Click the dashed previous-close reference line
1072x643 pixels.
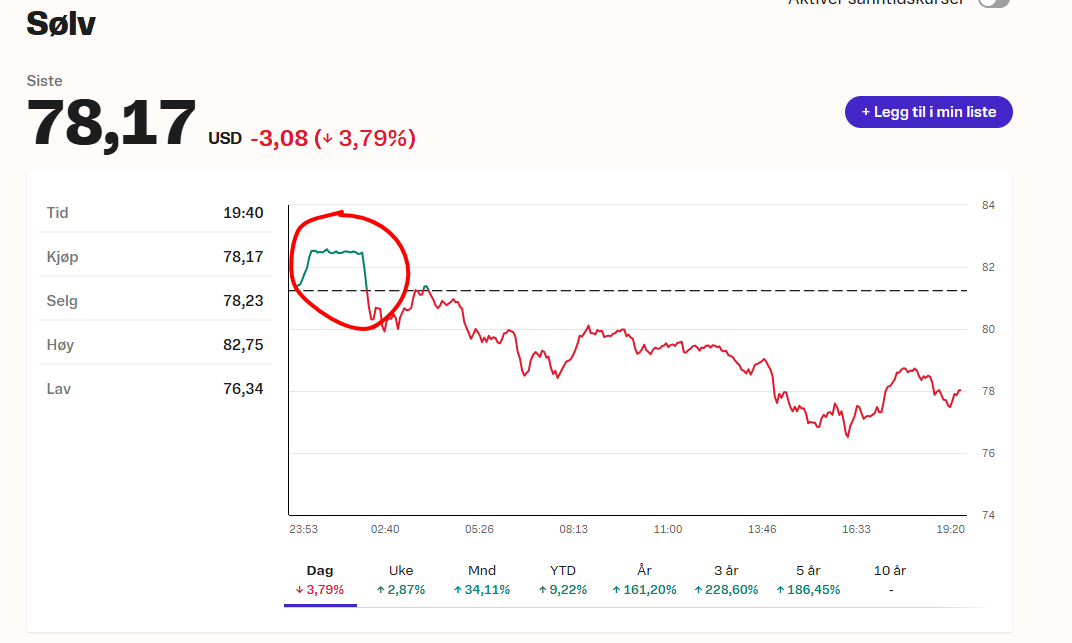(x=700, y=290)
